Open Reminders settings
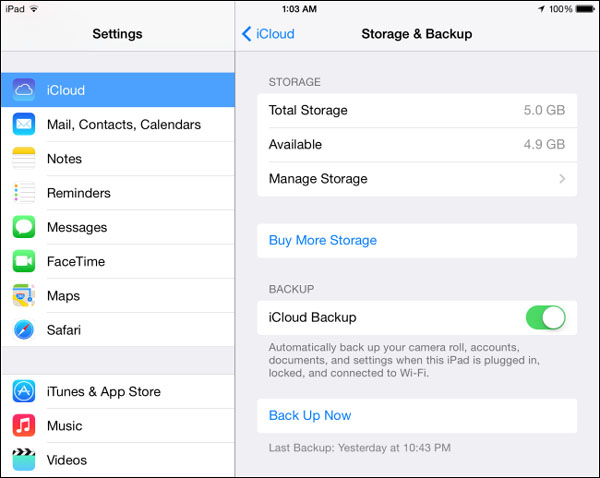This screenshot has height=478, width=600. 118,193
